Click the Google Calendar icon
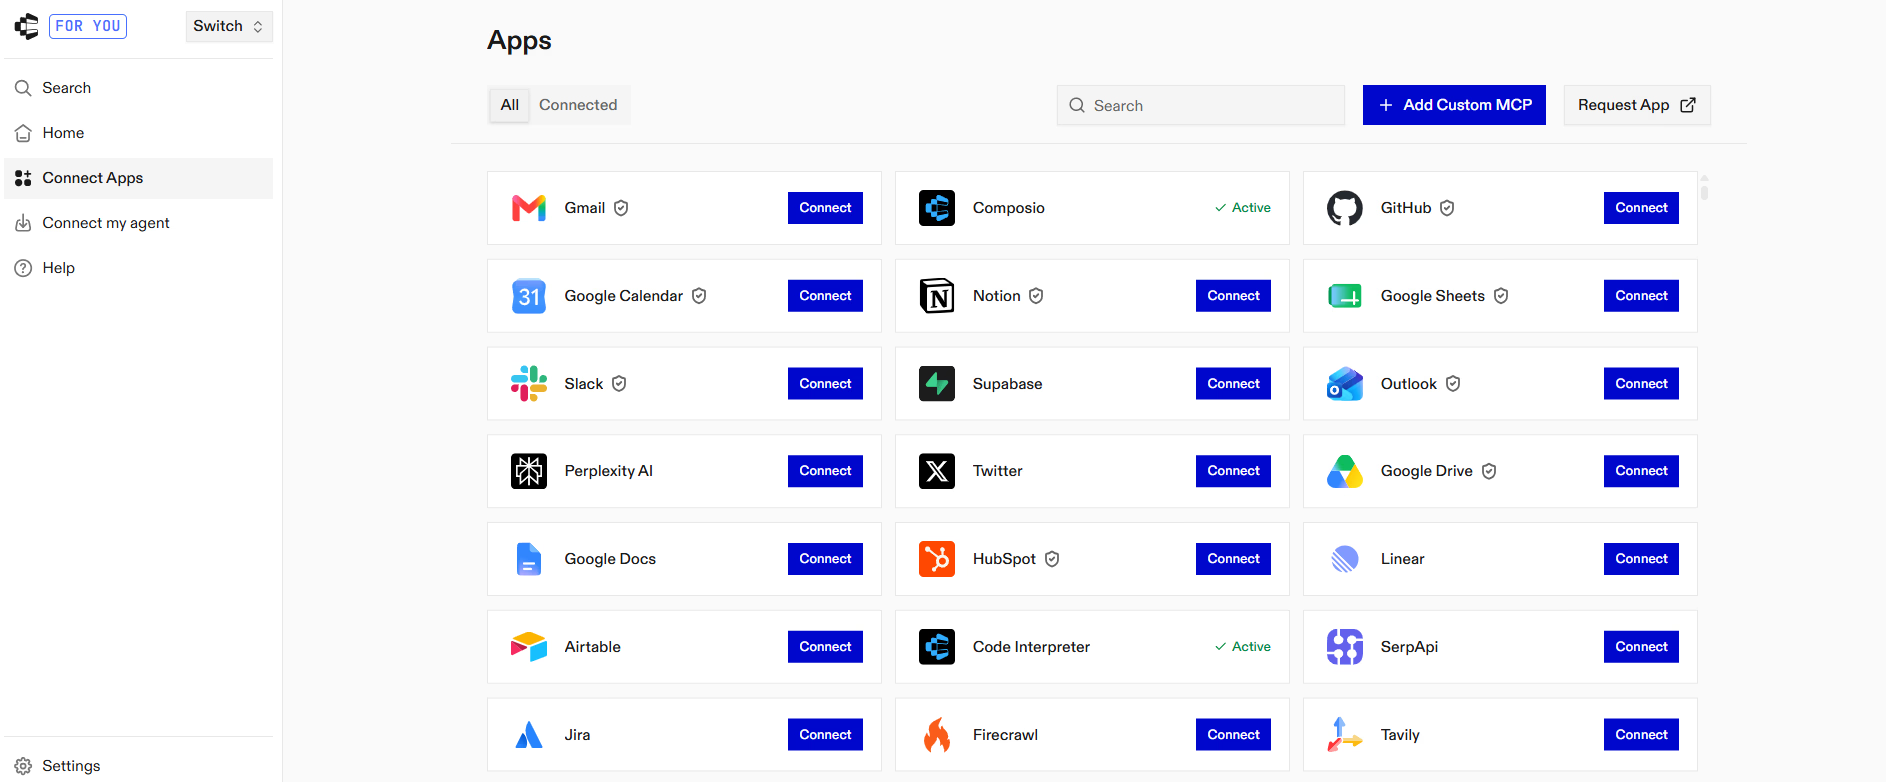 pos(529,296)
